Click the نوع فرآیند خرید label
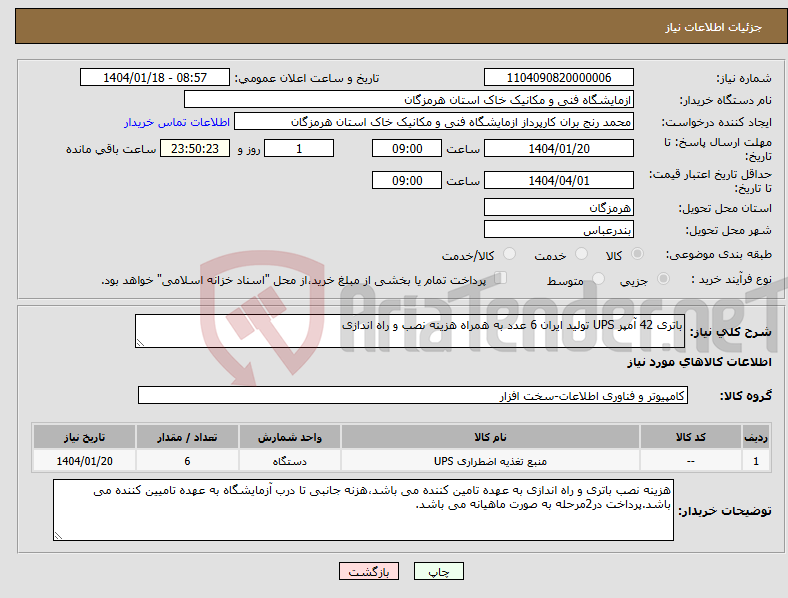The height and width of the screenshot is (598, 788). [x=732, y=279]
